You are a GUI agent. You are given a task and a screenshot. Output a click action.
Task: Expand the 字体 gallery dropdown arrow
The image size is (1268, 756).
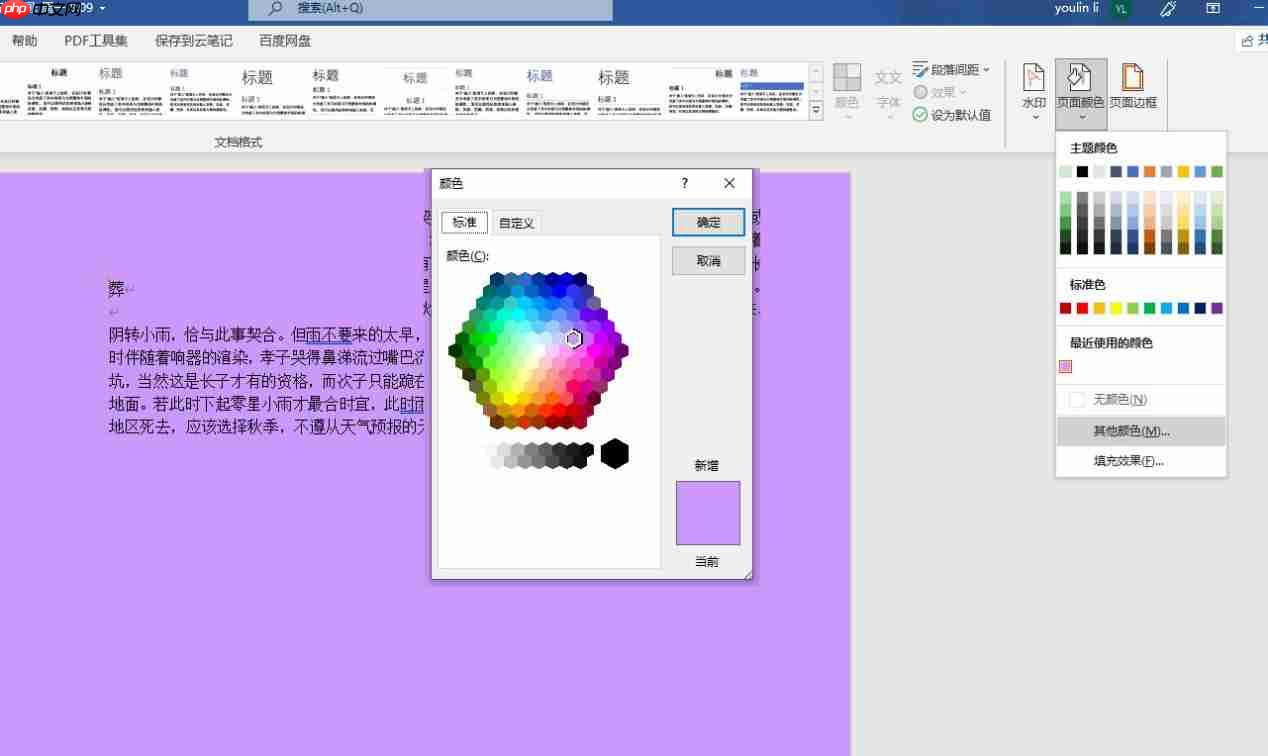[889, 117]
